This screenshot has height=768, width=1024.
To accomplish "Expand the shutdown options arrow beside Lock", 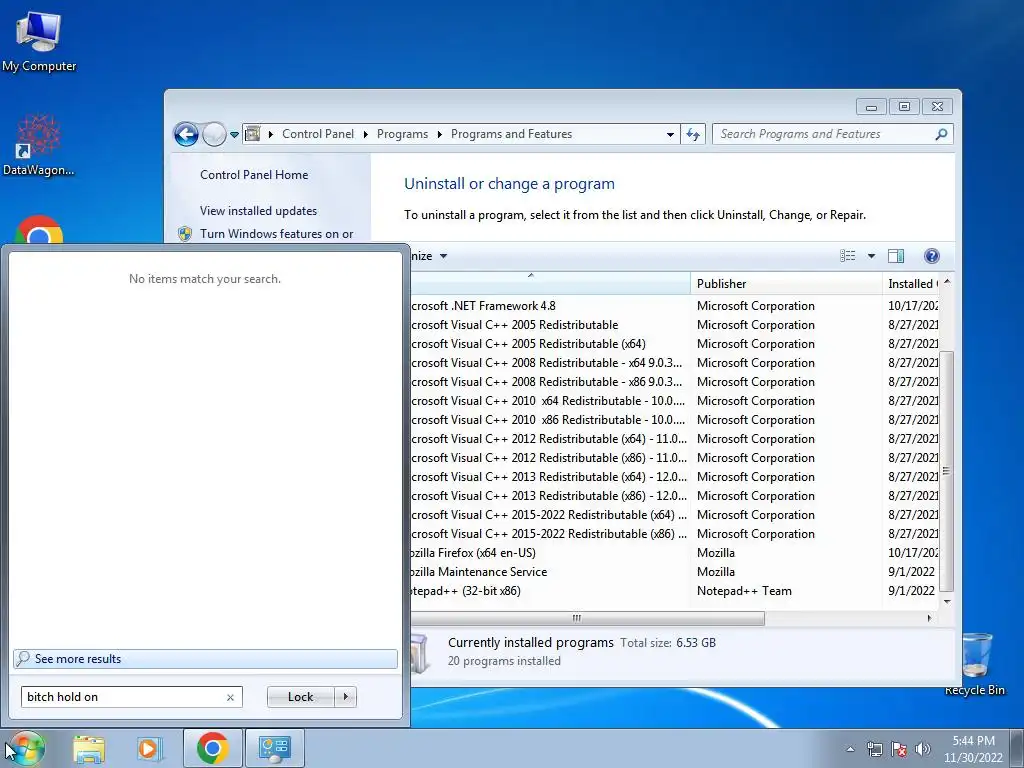I will point(345,697).
